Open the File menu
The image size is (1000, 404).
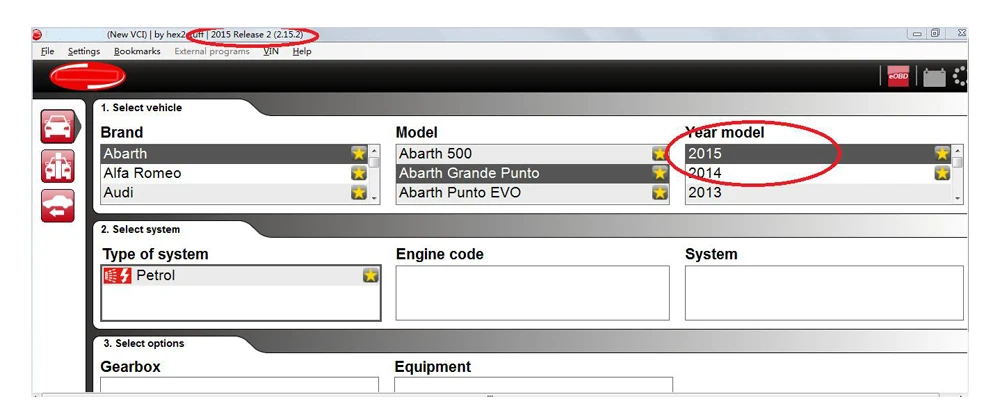[47, 51]
